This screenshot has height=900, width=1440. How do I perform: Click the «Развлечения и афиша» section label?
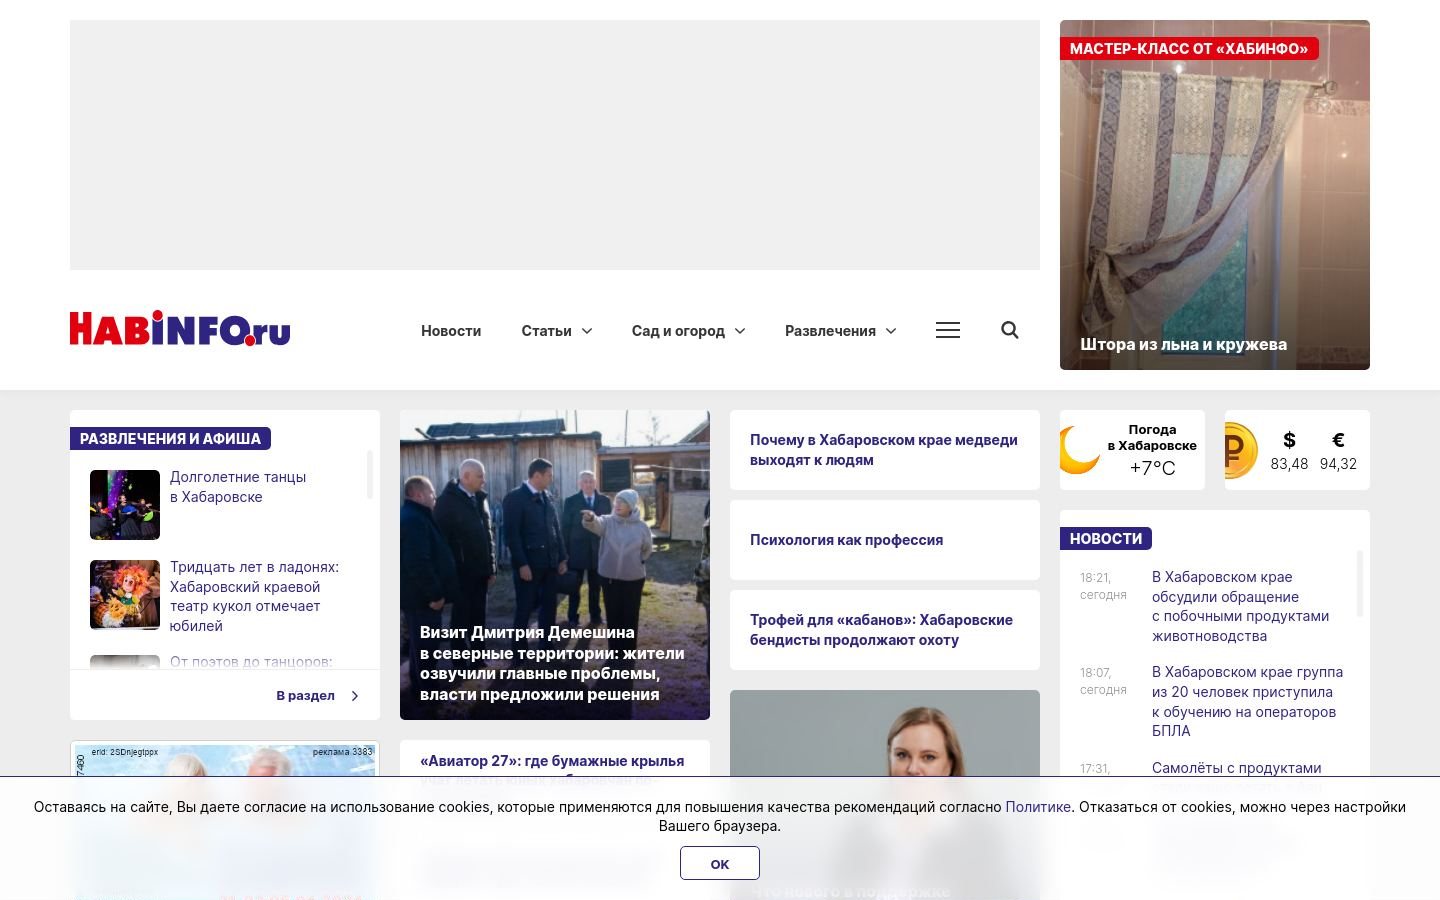click(170, 439)
